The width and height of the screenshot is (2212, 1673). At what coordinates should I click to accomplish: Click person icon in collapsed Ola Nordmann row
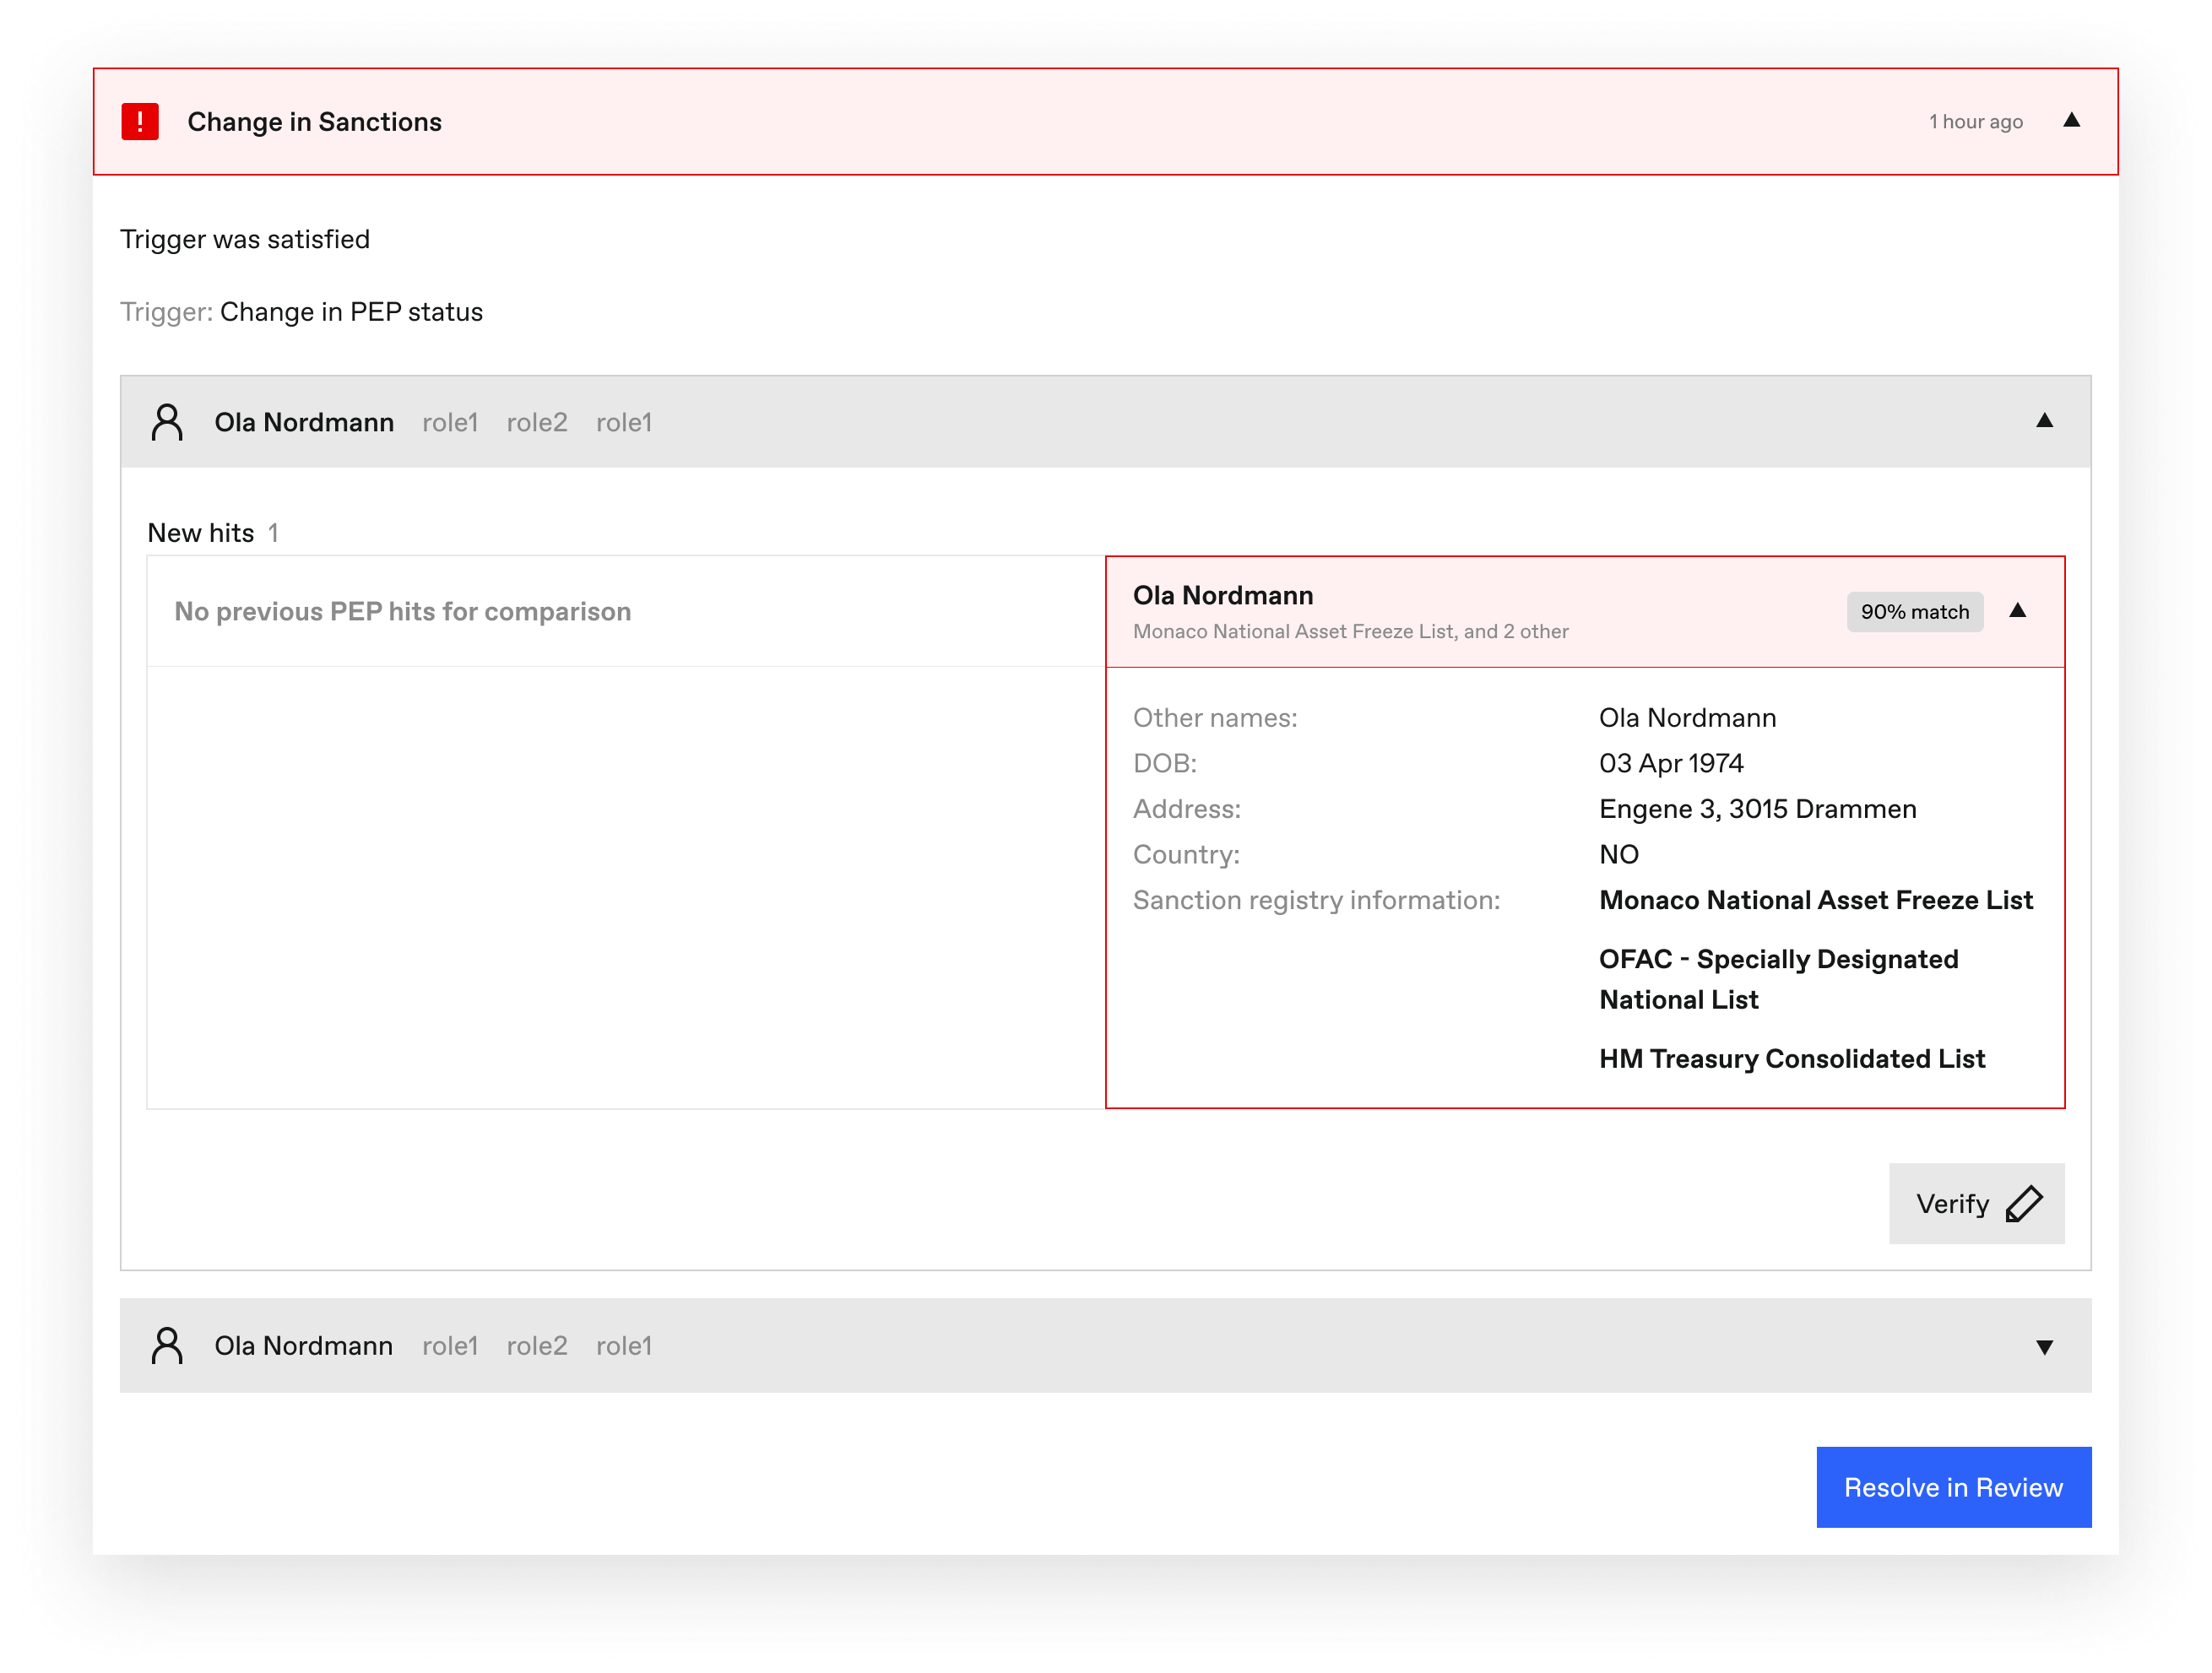click(x=167, y=1345)
